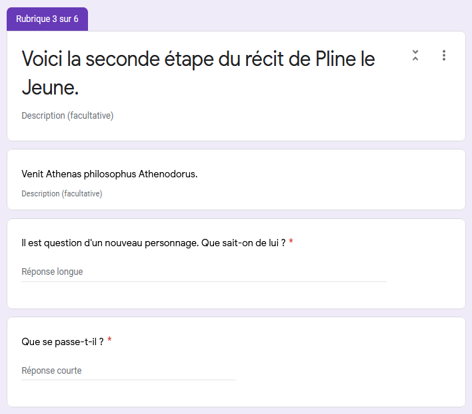Add description under the Venit Athenas title
Viewport: 472px width, 414px height.
coord(62,194)
